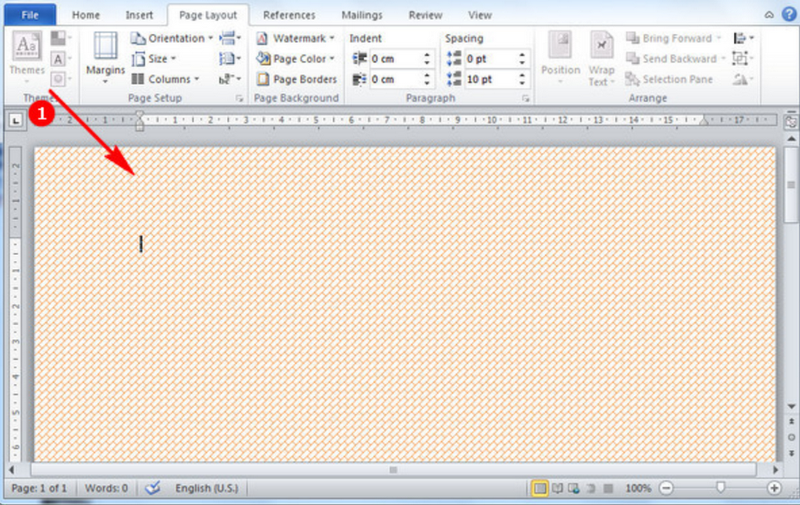Click the Indent Right input field
Screen dimensions: 800x505
click(395, 79)
